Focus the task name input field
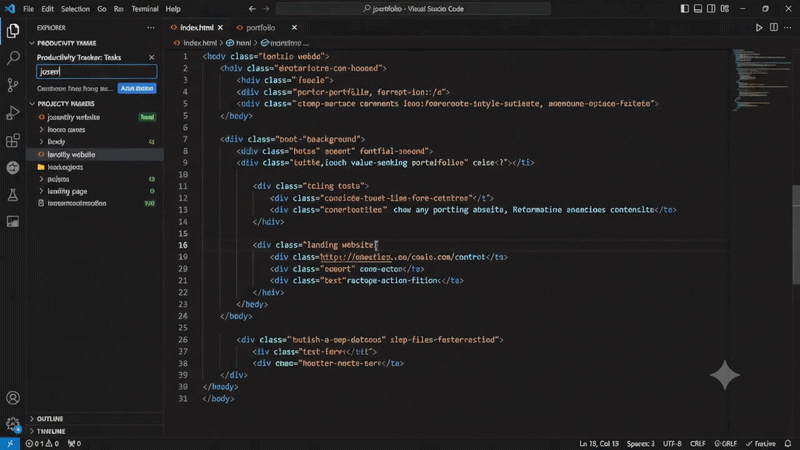 point(96,72)
